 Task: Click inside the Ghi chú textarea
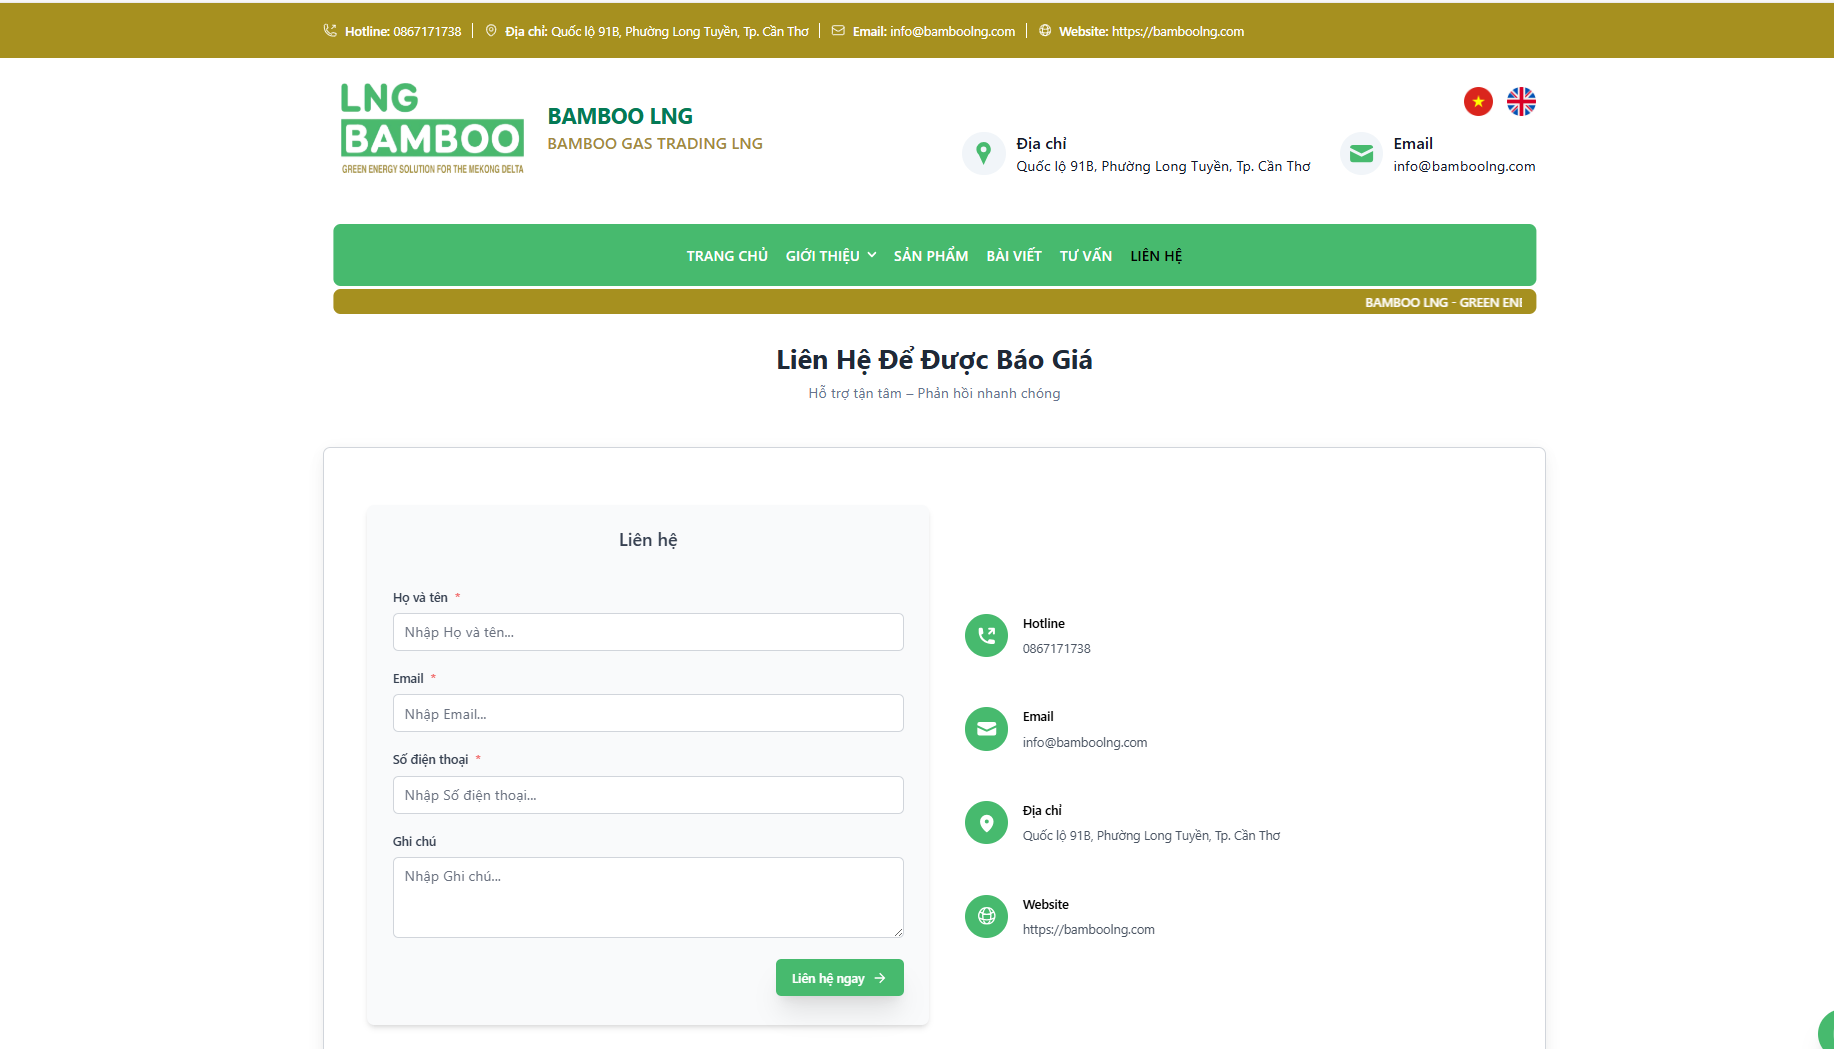coord(648,897)
